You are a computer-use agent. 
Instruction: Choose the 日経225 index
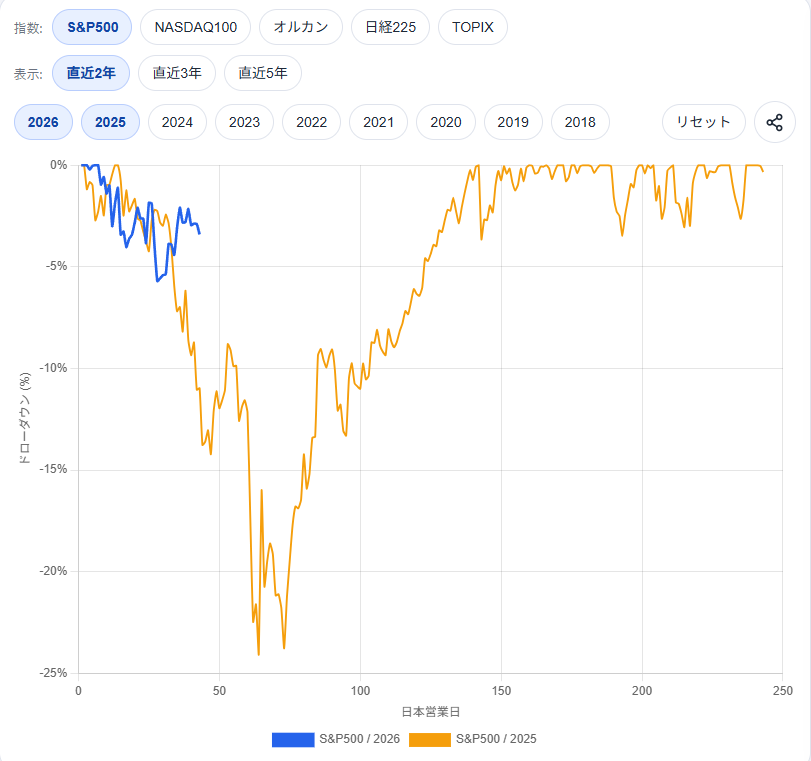coord(391,27)
